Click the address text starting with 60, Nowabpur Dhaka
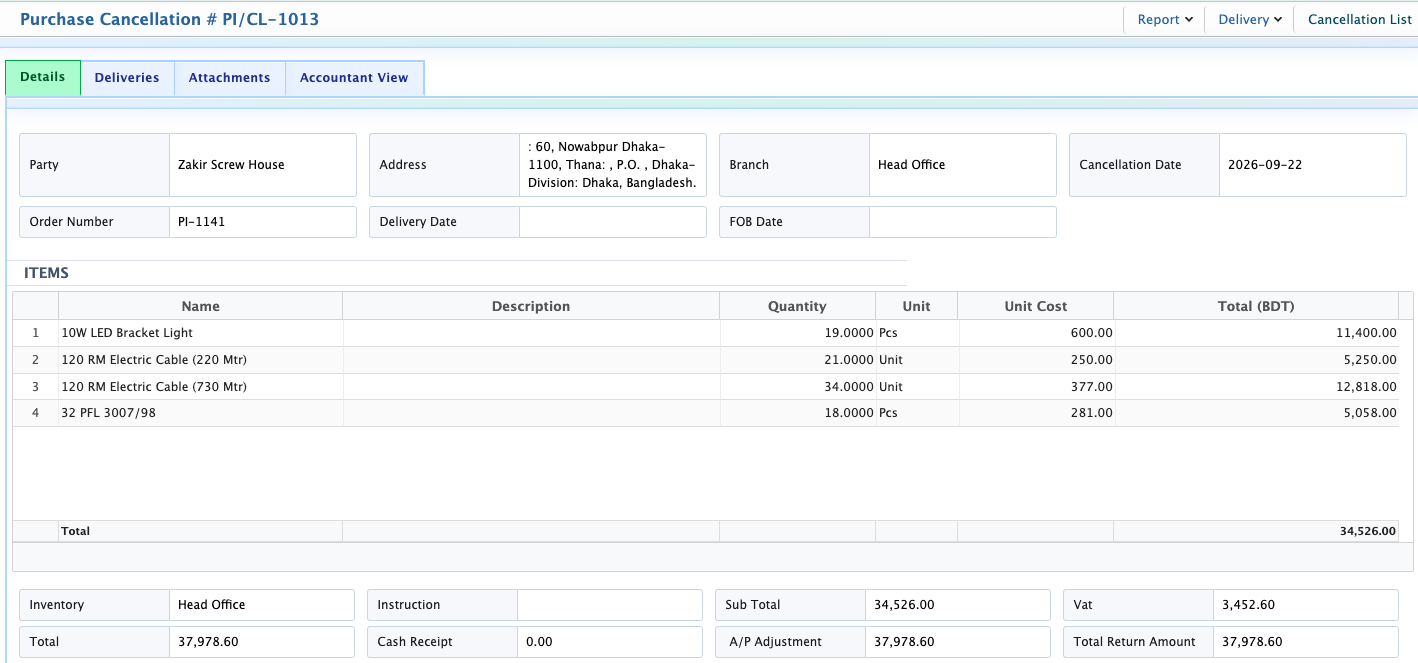The image size is (1418, 663). 612,165
